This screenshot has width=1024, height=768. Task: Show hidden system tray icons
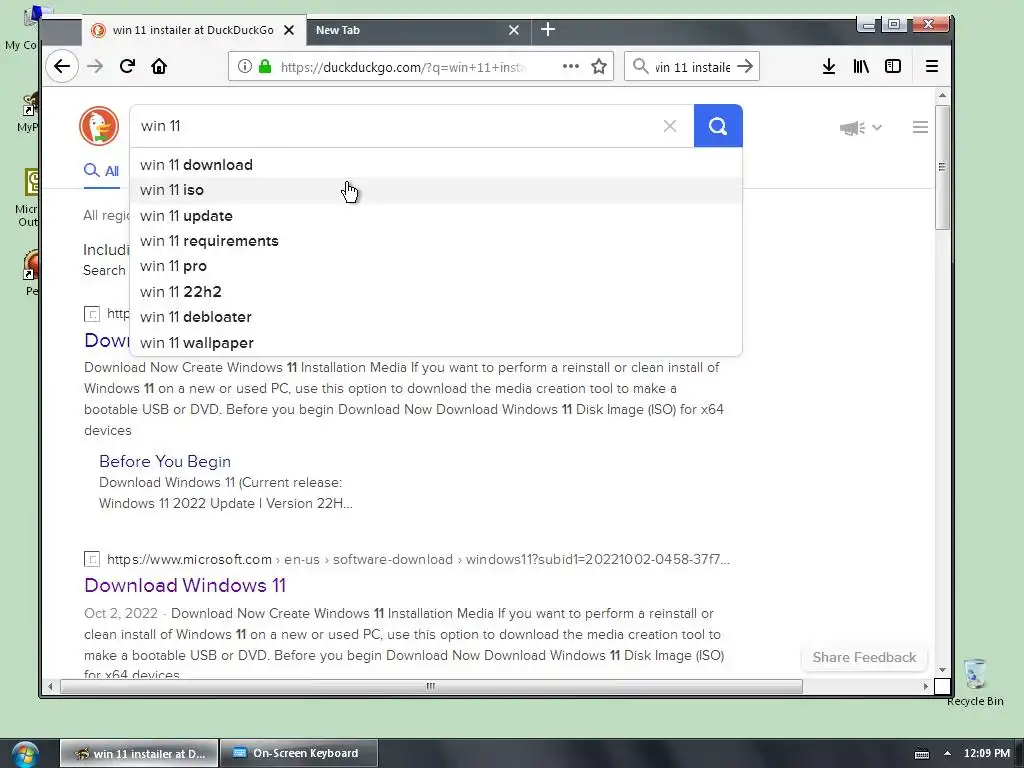pyautogui.click(x=947, y=753)
